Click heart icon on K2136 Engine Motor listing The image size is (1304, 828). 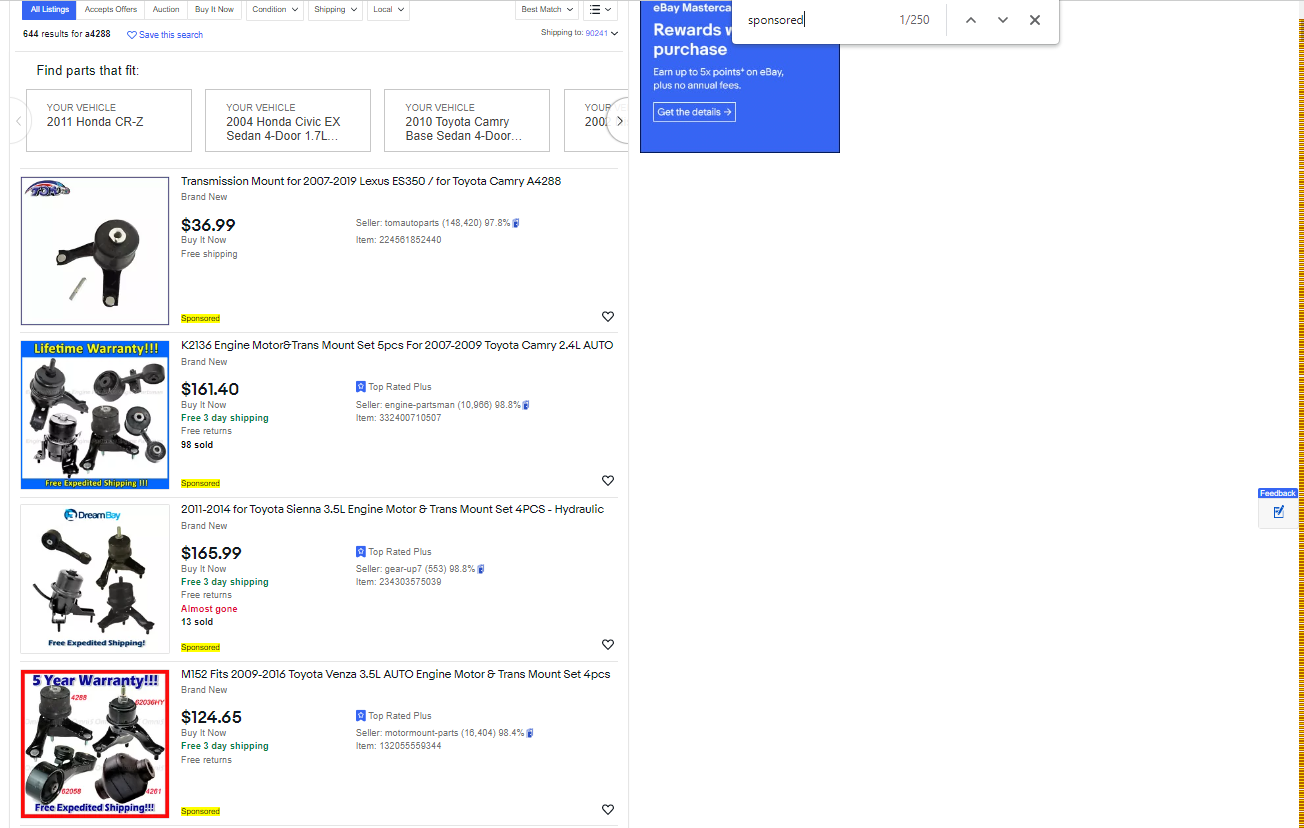point(608,481)
